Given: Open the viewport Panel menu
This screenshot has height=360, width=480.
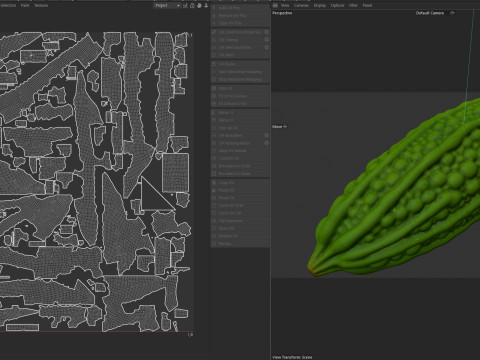Looking at the screenshot, I should pyautogui.click(x=367, y=5).
